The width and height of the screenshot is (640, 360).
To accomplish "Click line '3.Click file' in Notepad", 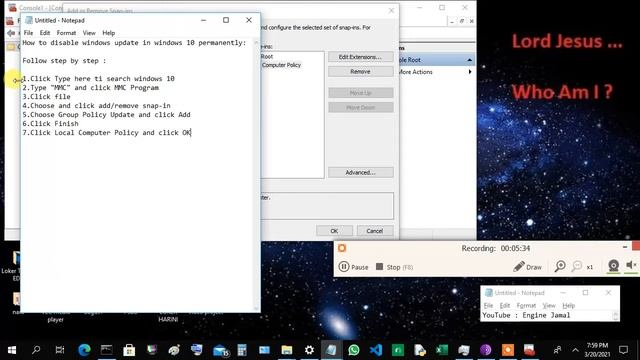I will [x=47, y=97].
